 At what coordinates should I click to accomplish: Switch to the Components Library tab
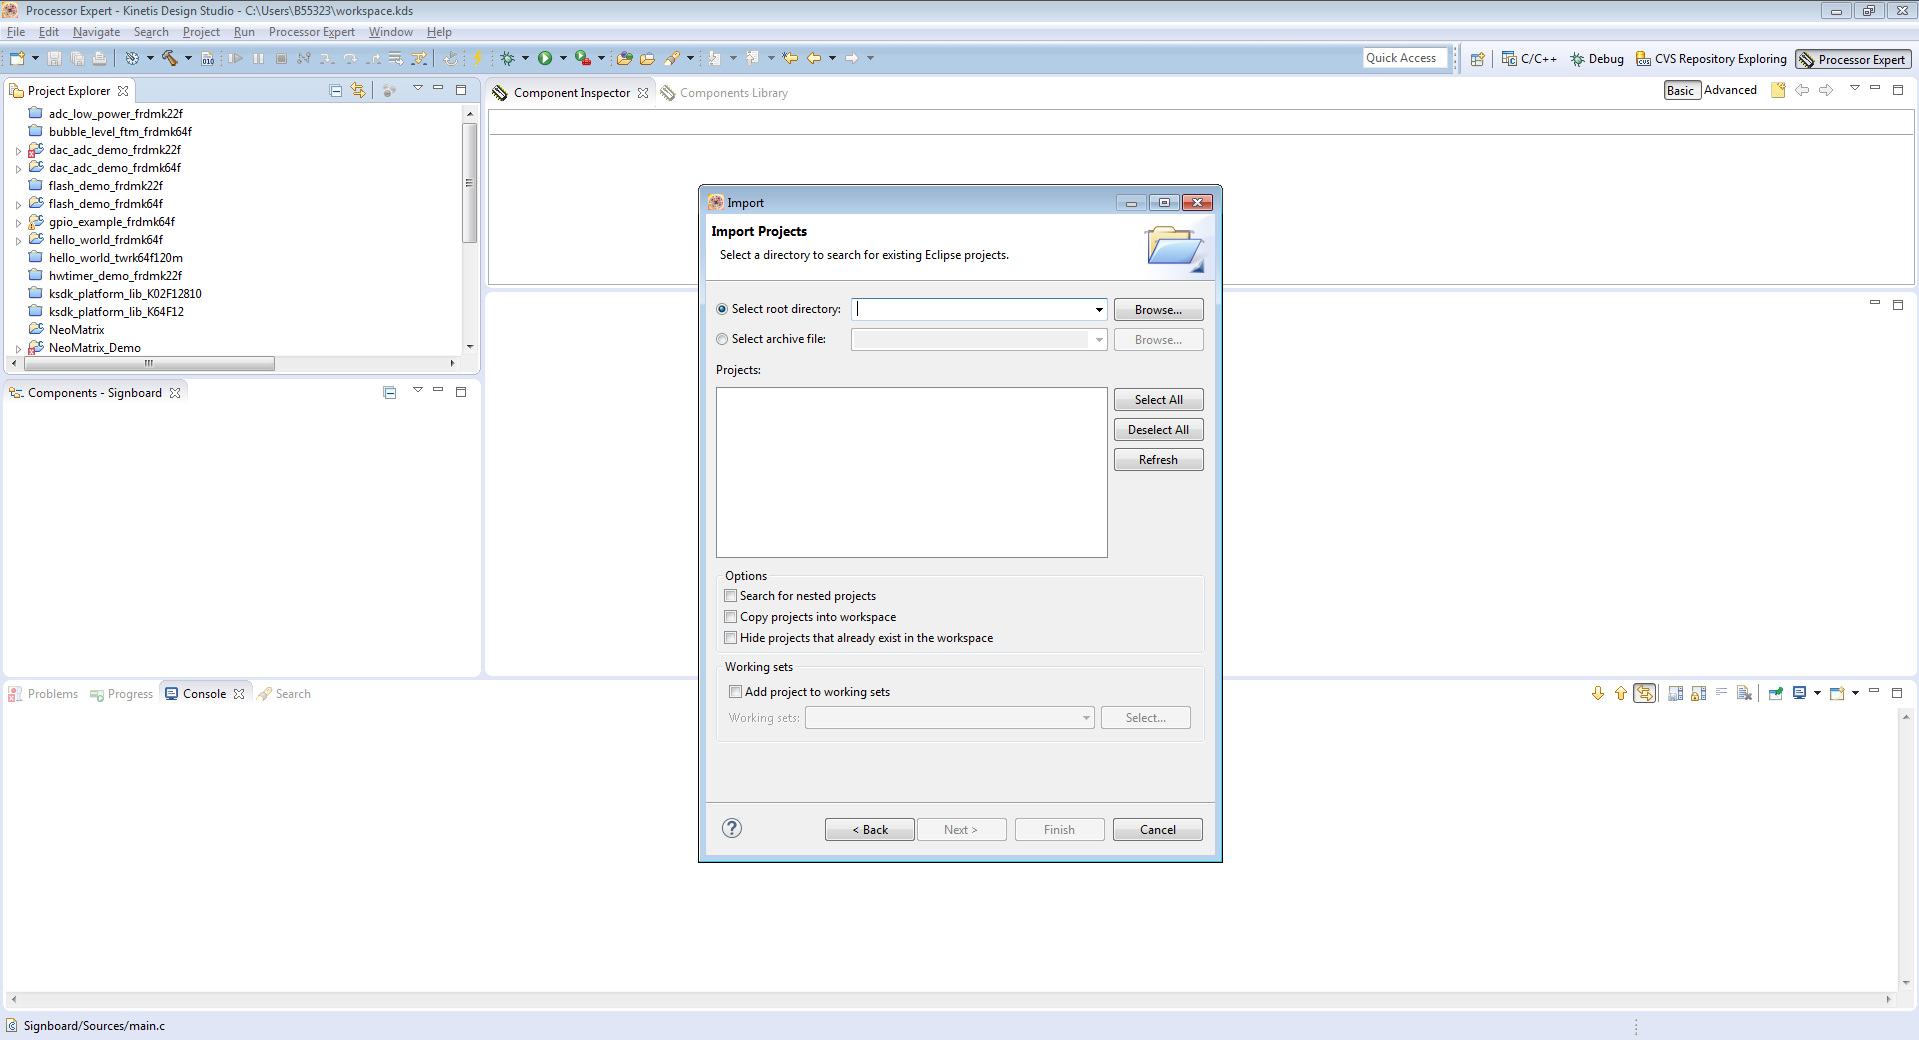pyautogui.click(x=733, y=93)
